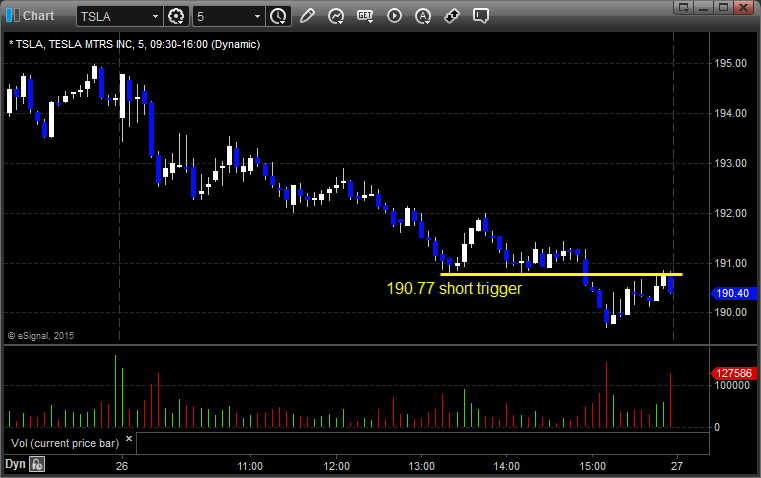Click the 15:00 time axis label
761x478 pixels.
593,466
